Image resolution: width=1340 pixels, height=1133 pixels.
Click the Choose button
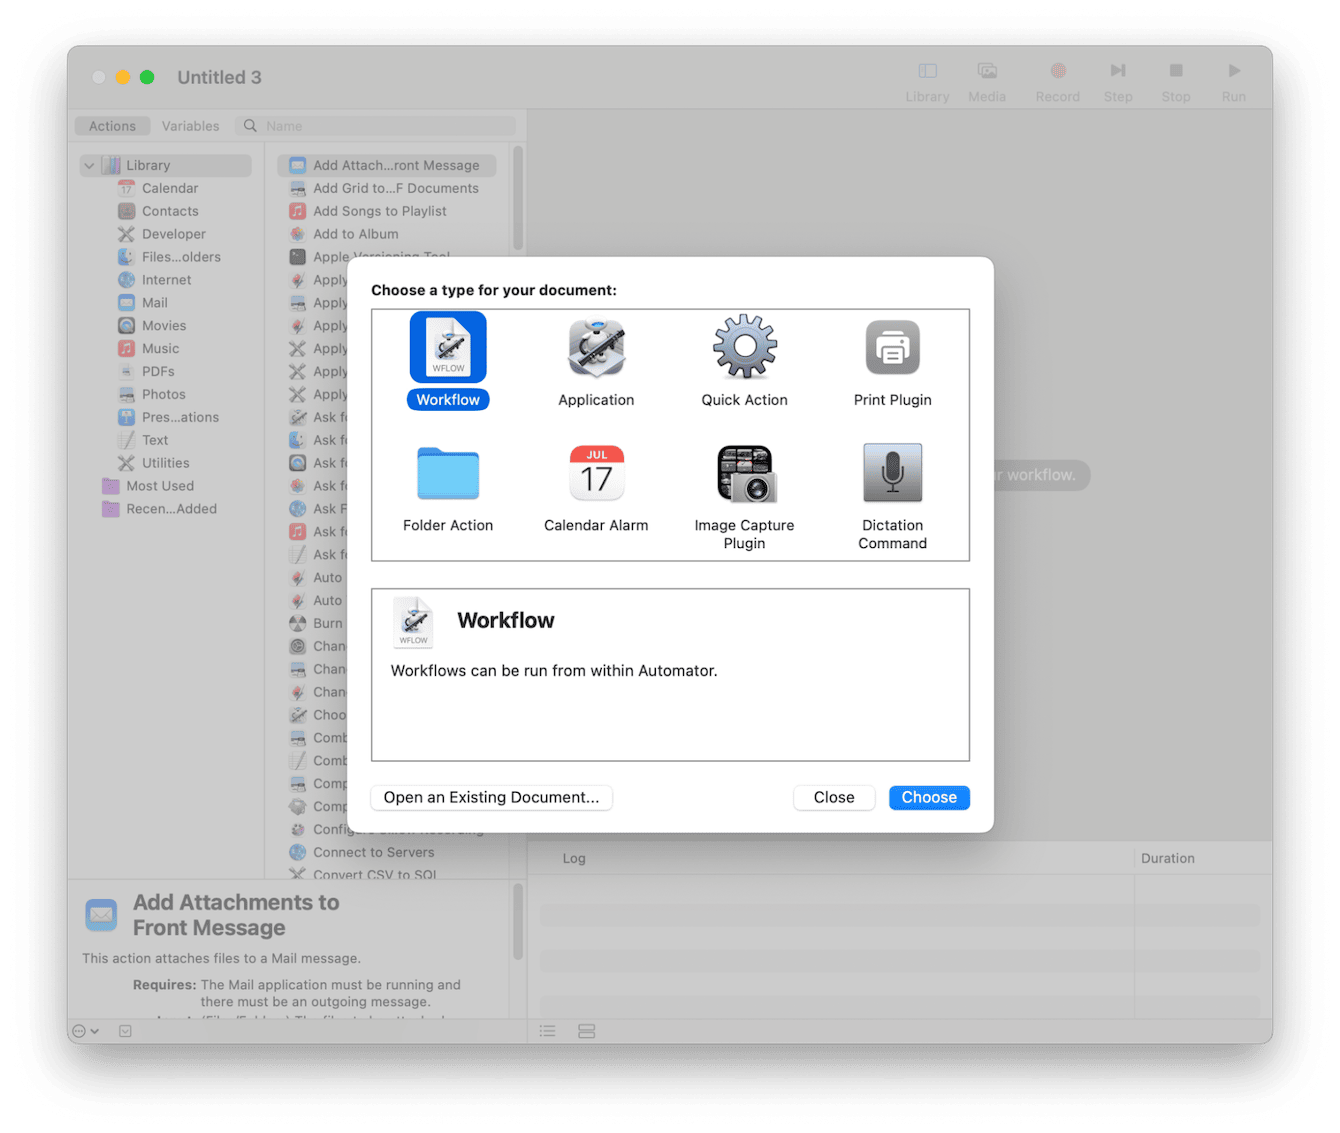pos(928,797)
